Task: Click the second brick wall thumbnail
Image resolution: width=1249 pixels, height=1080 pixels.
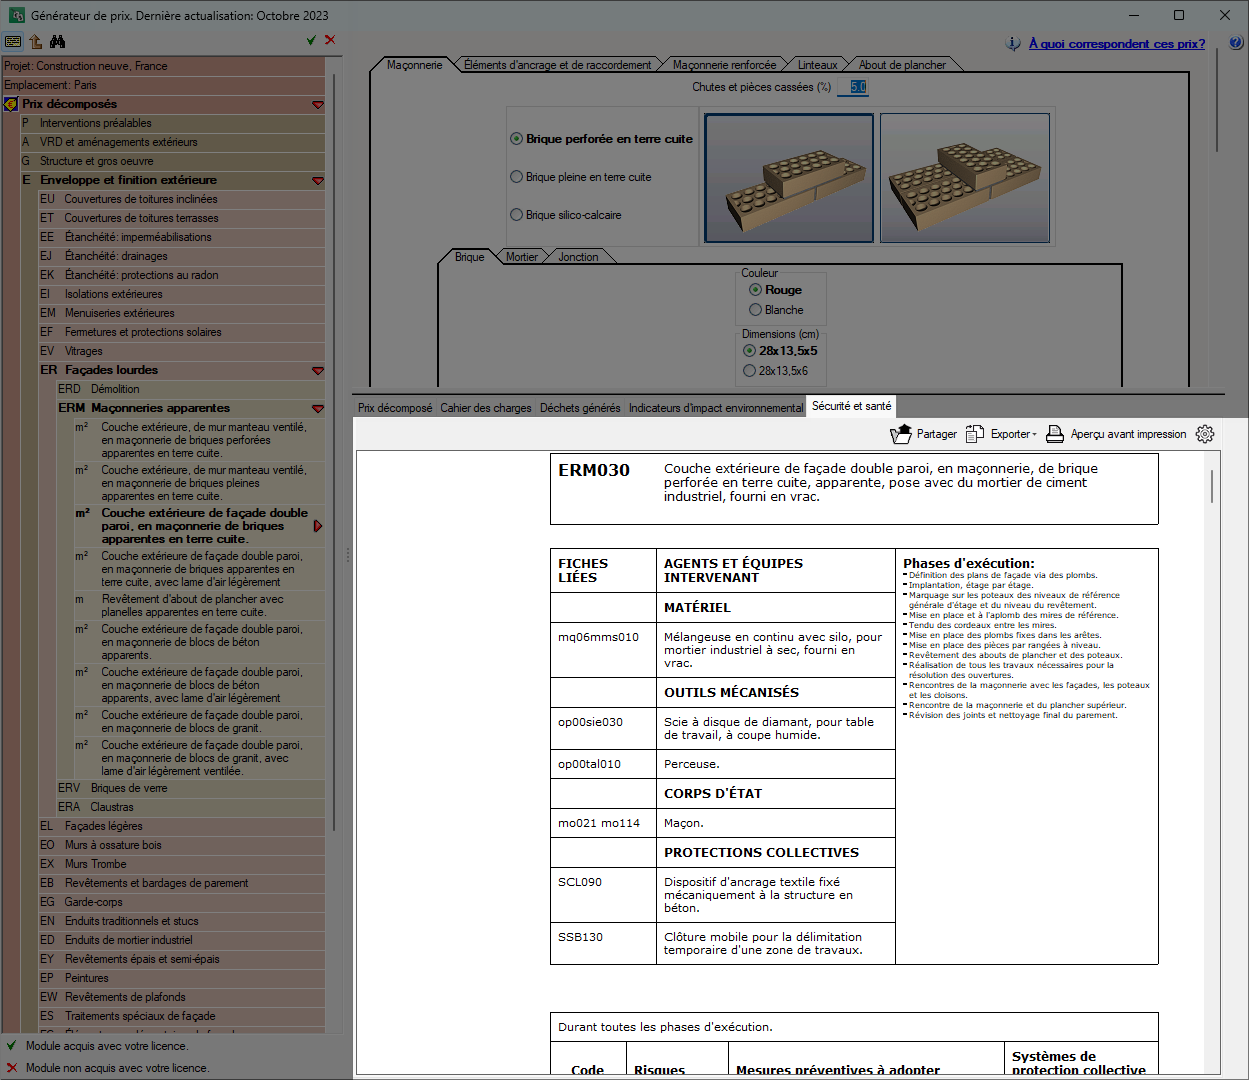Action: point(965,178)
